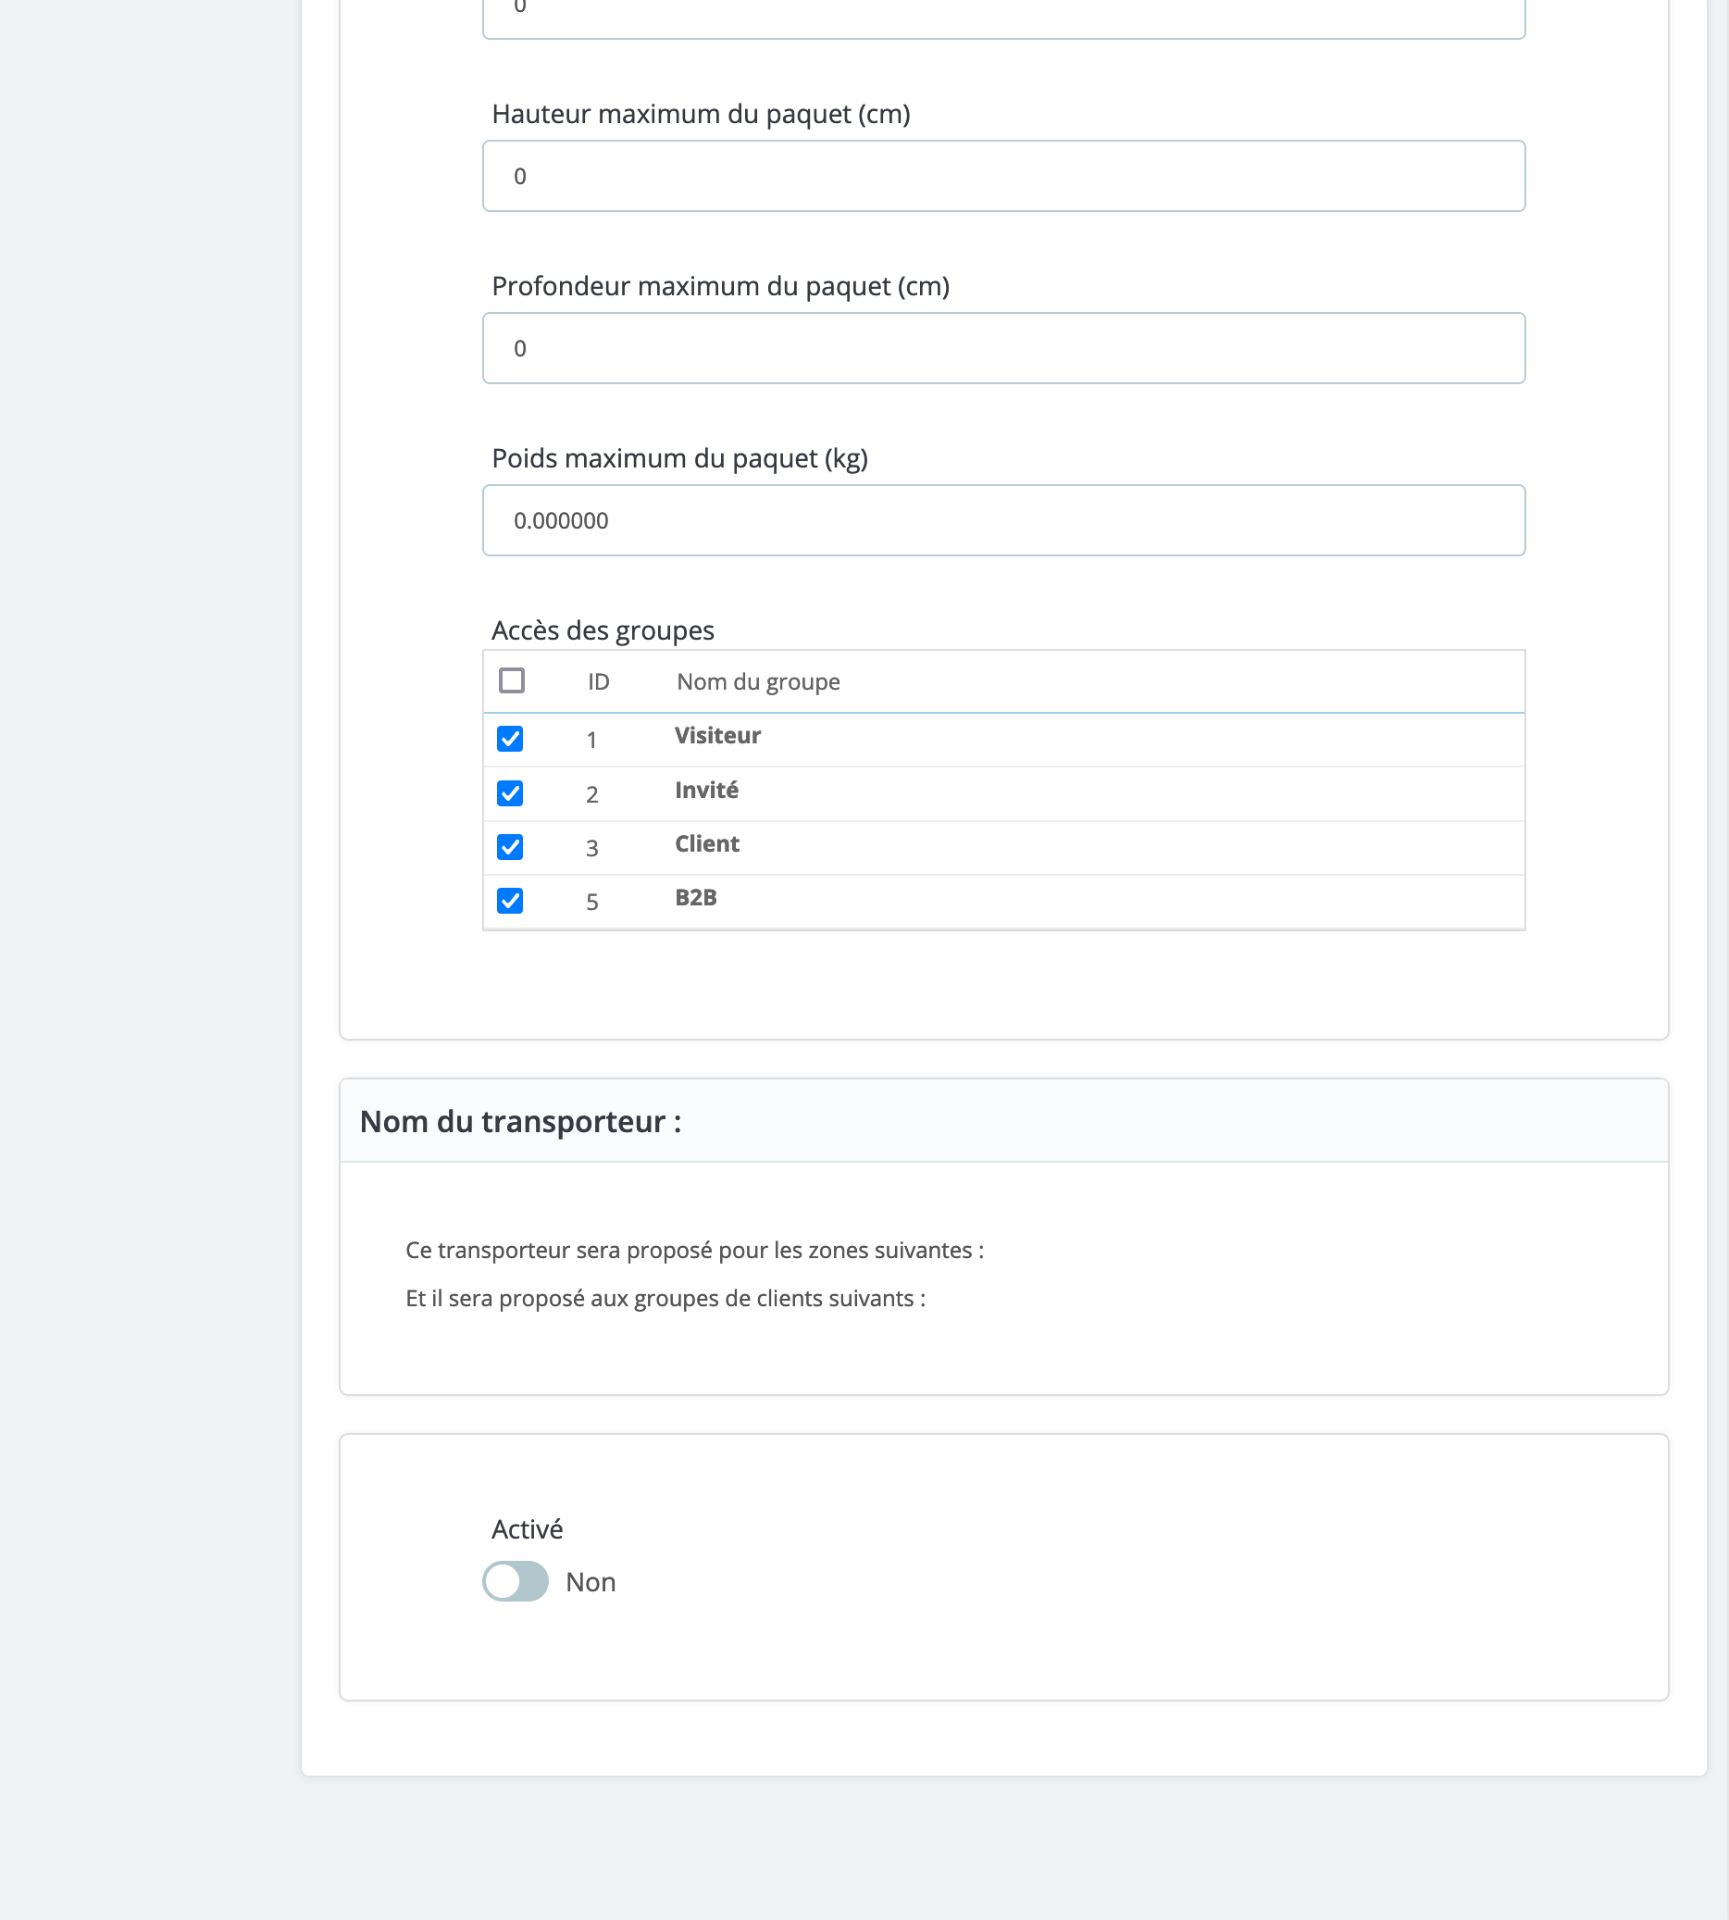Viewport: 1729px width, 1920px height.
Task: Enable the Activé toggle switch
Action: tap(515, 1581)
